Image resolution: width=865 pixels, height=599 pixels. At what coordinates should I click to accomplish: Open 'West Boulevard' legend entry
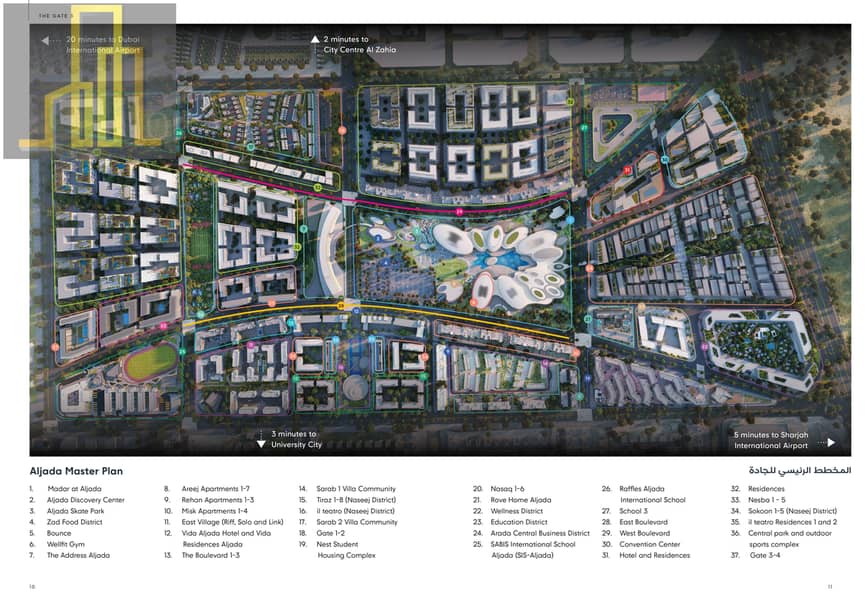[x=644, y=533]
